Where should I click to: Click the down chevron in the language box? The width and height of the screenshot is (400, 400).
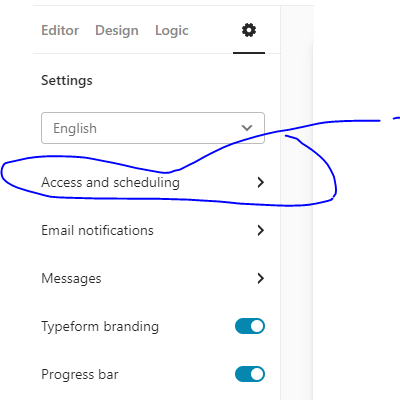click(247, 128)
